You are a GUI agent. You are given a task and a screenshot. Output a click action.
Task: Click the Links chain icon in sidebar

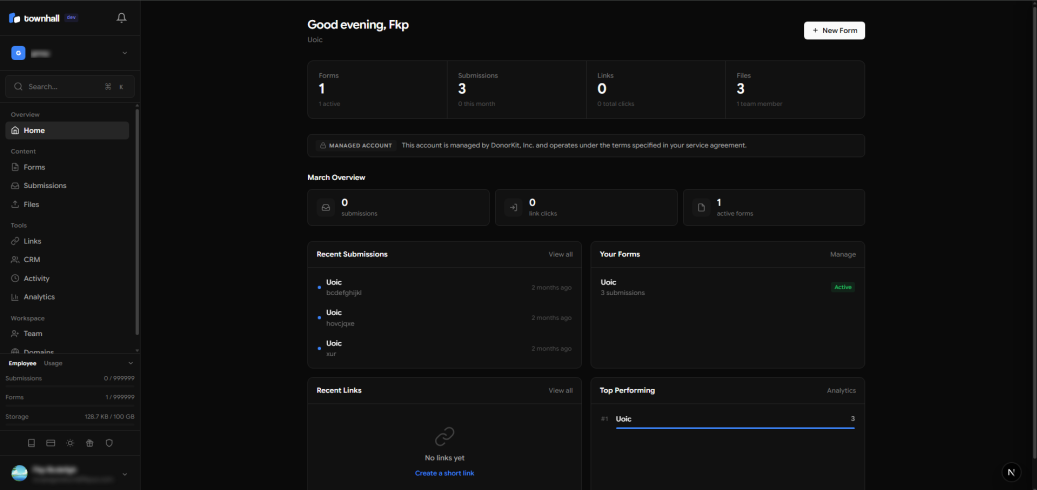[15, 241]
